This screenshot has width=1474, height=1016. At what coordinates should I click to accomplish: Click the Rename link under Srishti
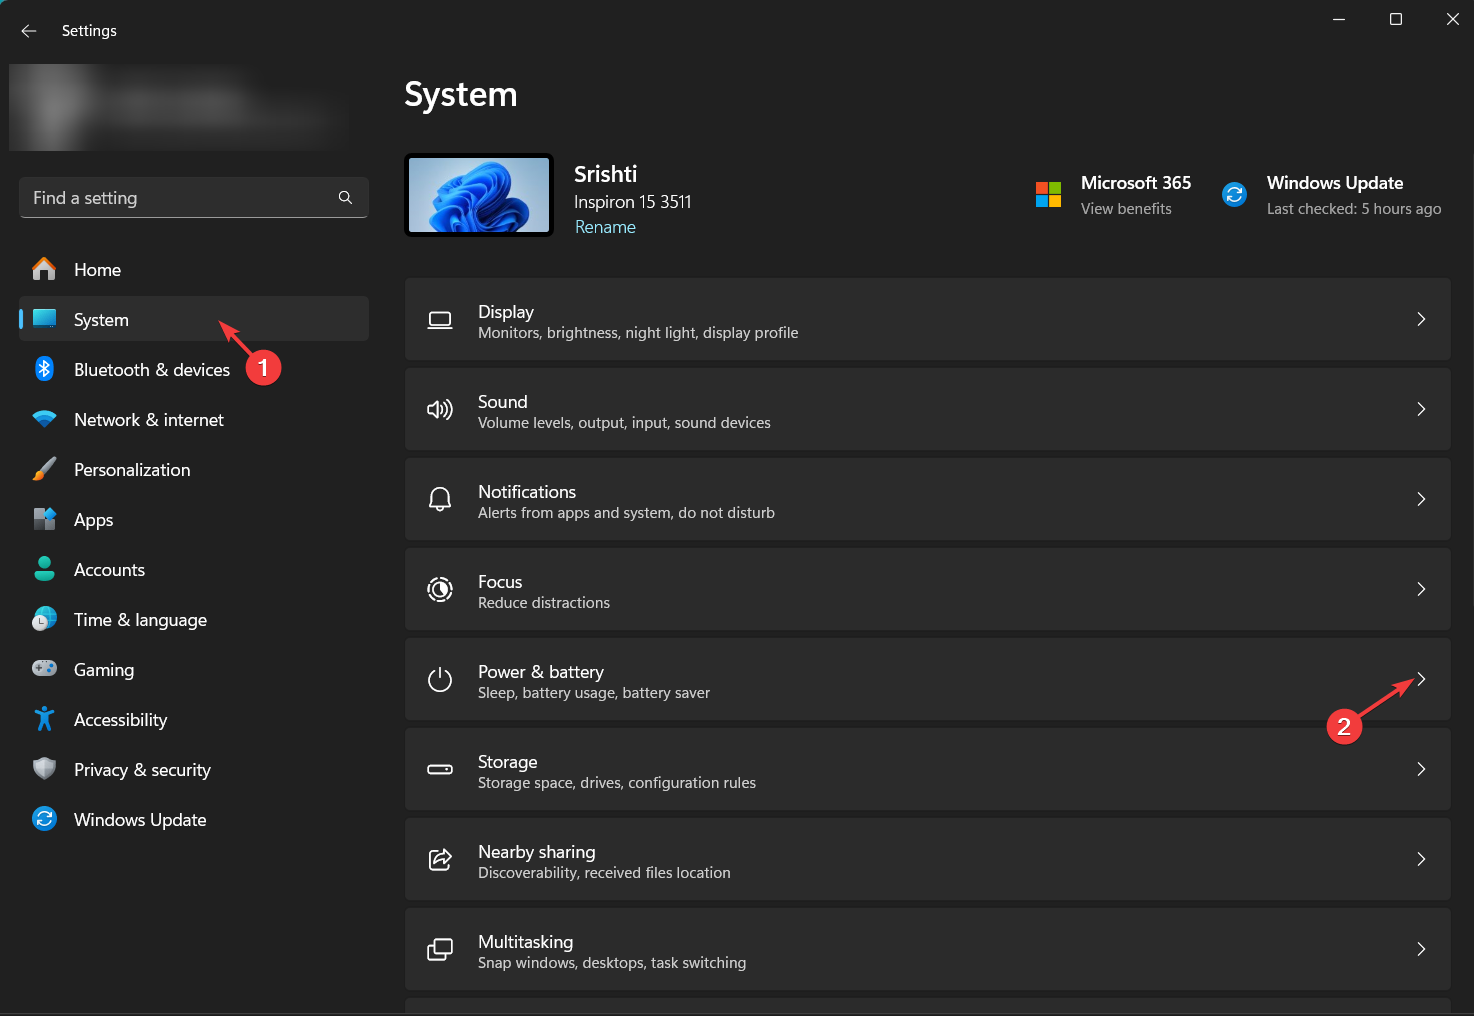[605, 227]
